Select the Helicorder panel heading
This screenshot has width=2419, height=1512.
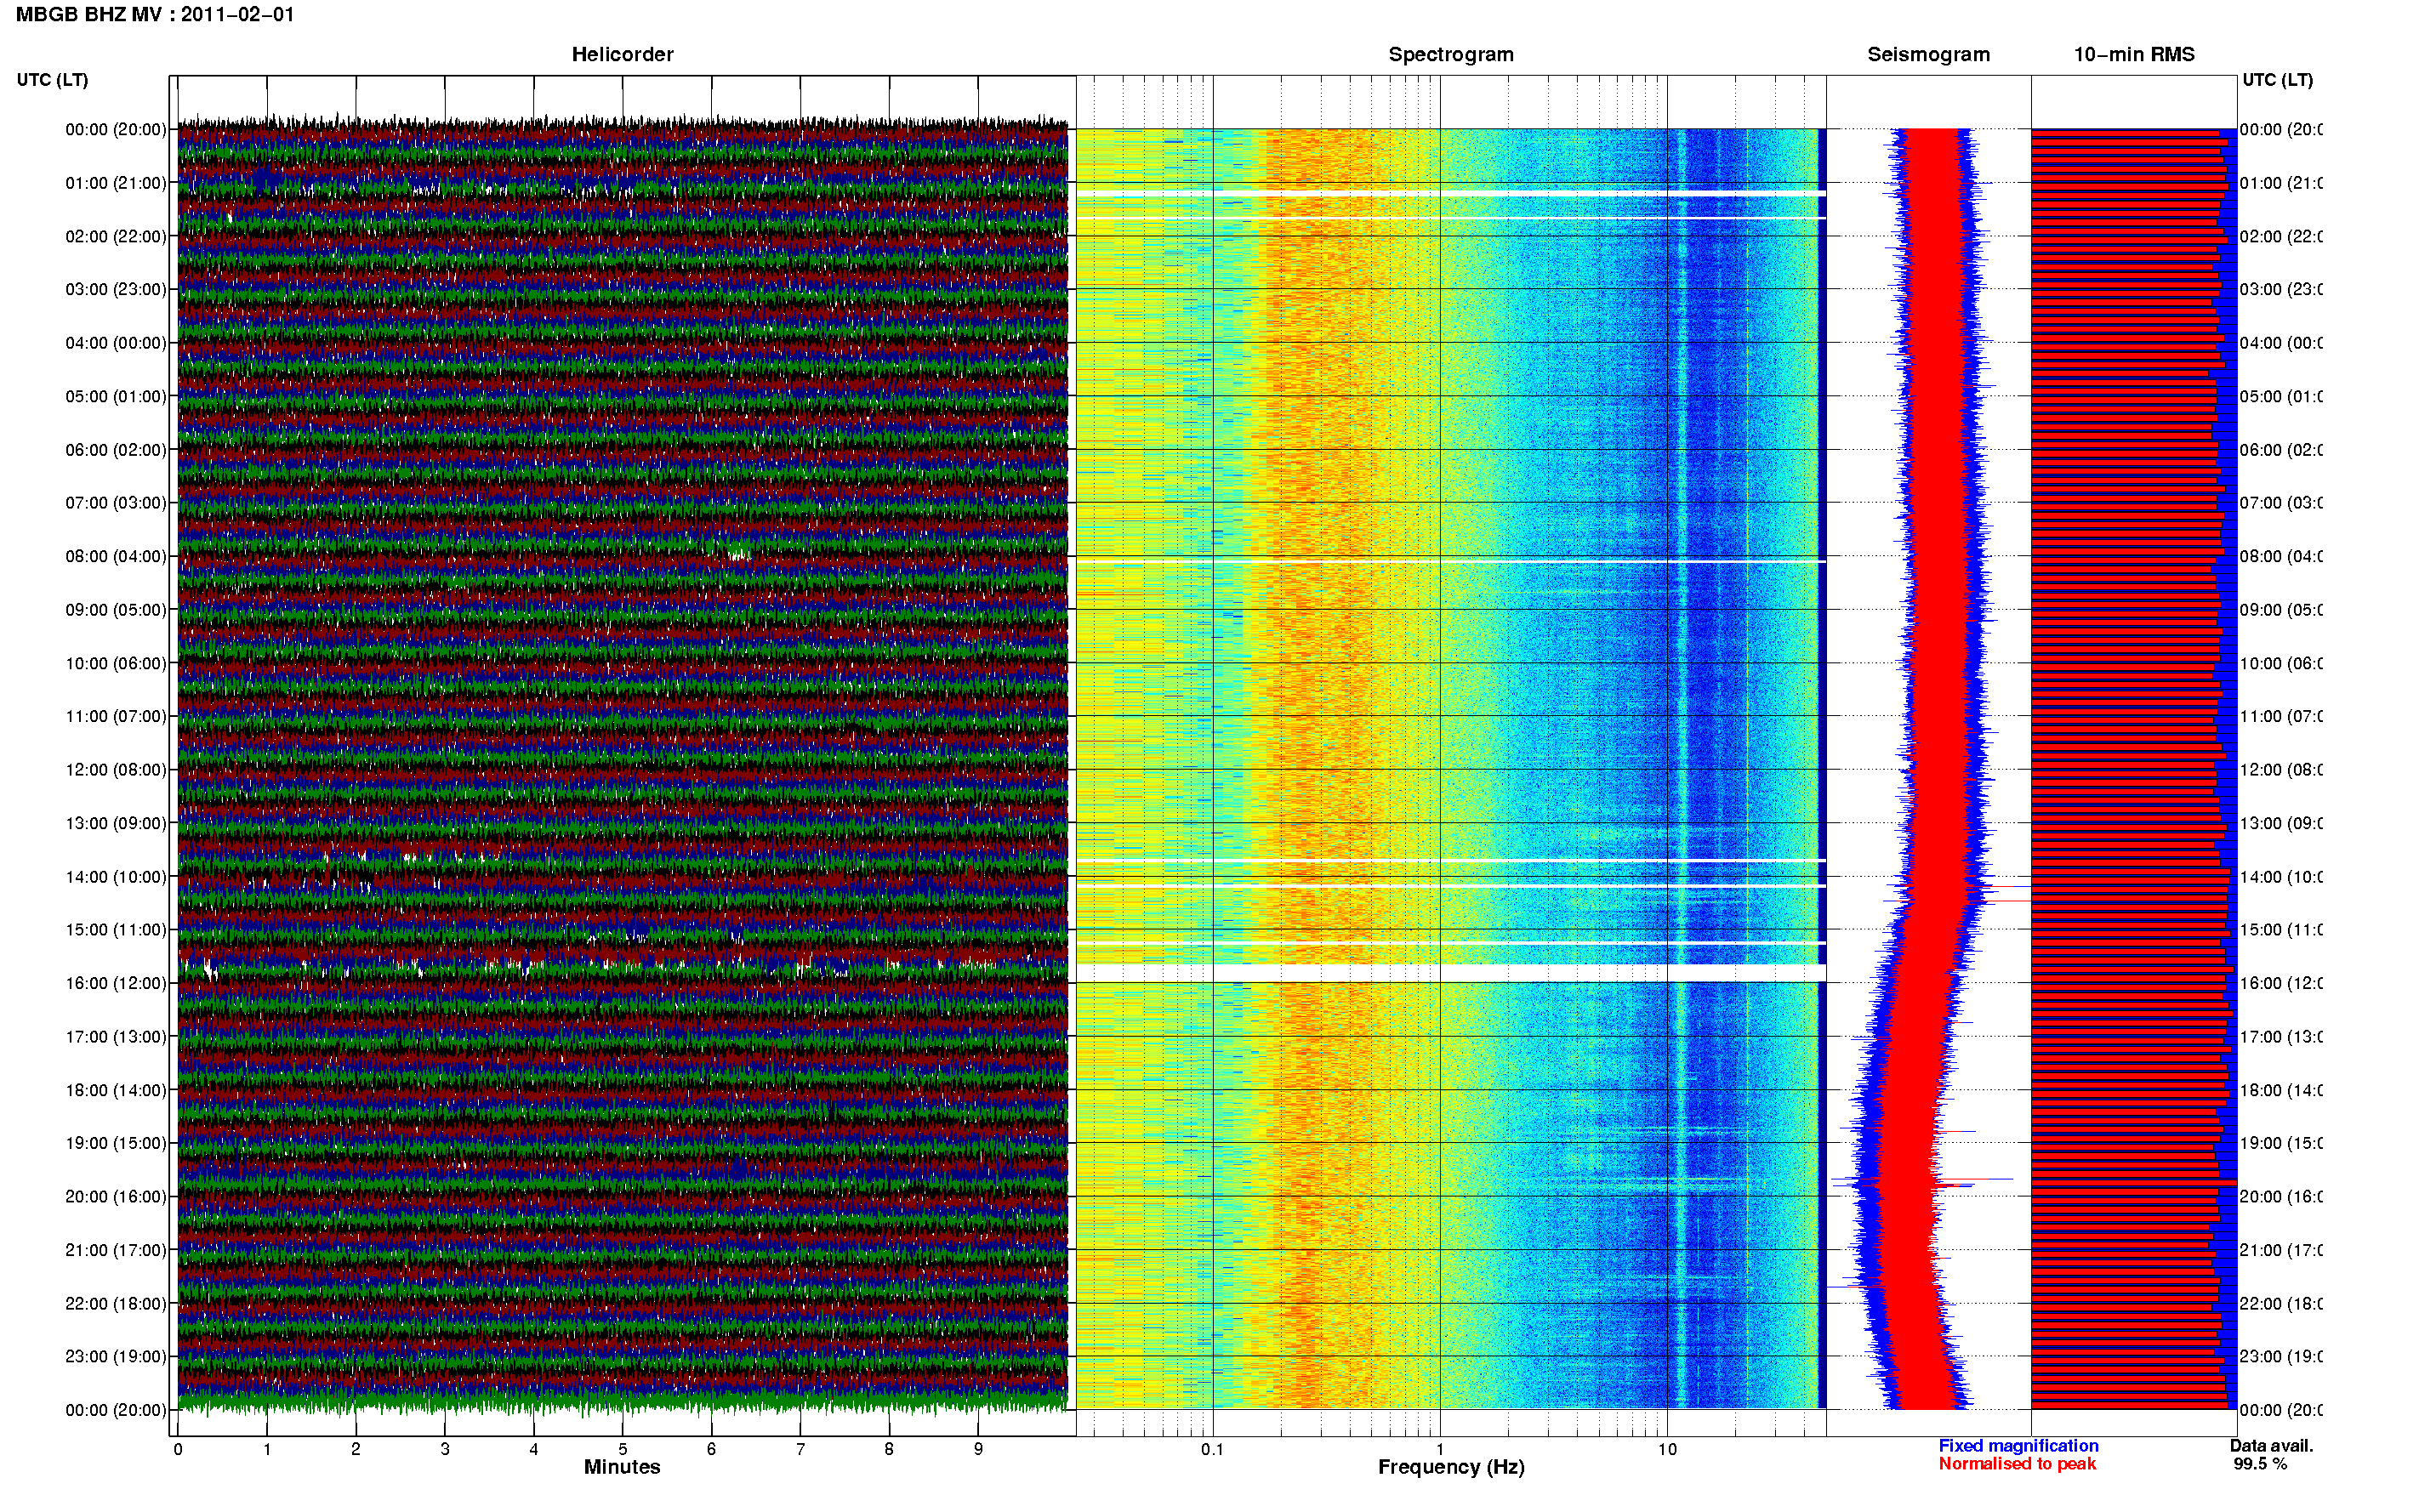622,55
